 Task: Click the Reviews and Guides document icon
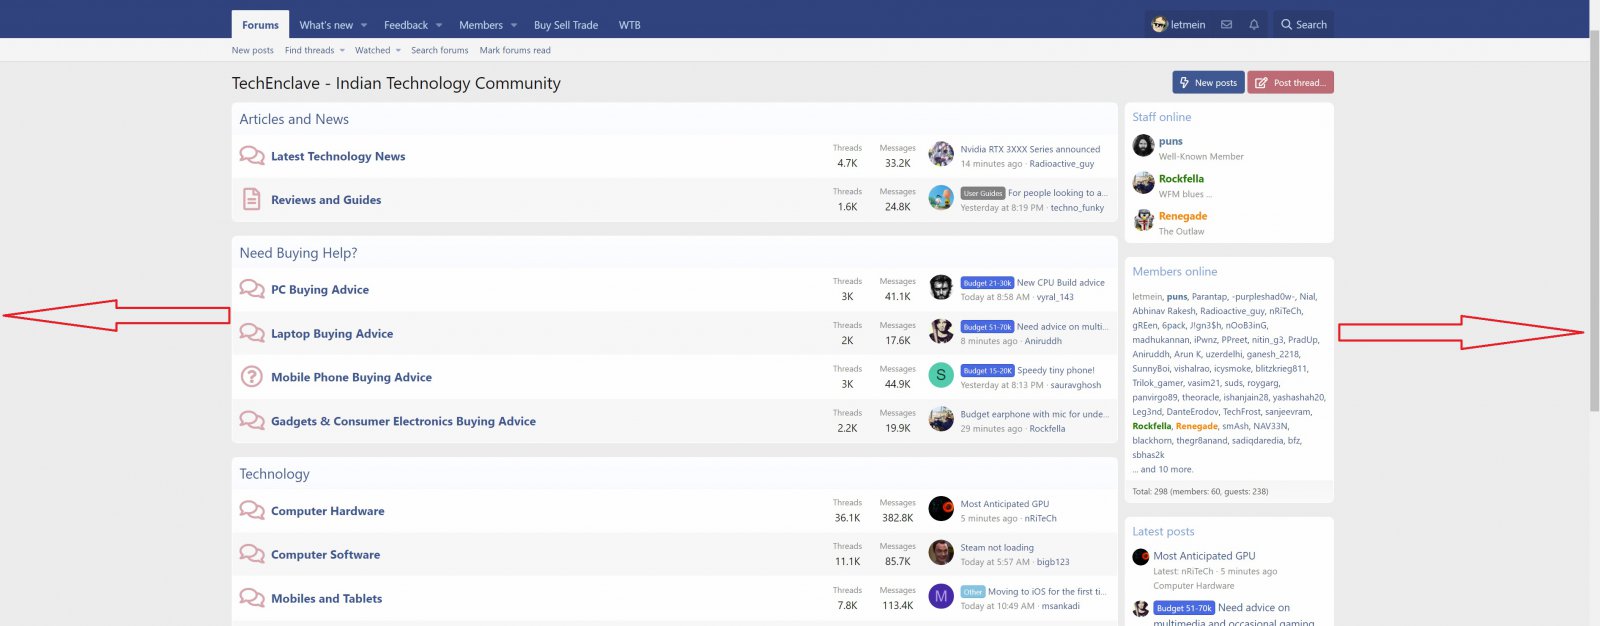[x=252, y=199]
